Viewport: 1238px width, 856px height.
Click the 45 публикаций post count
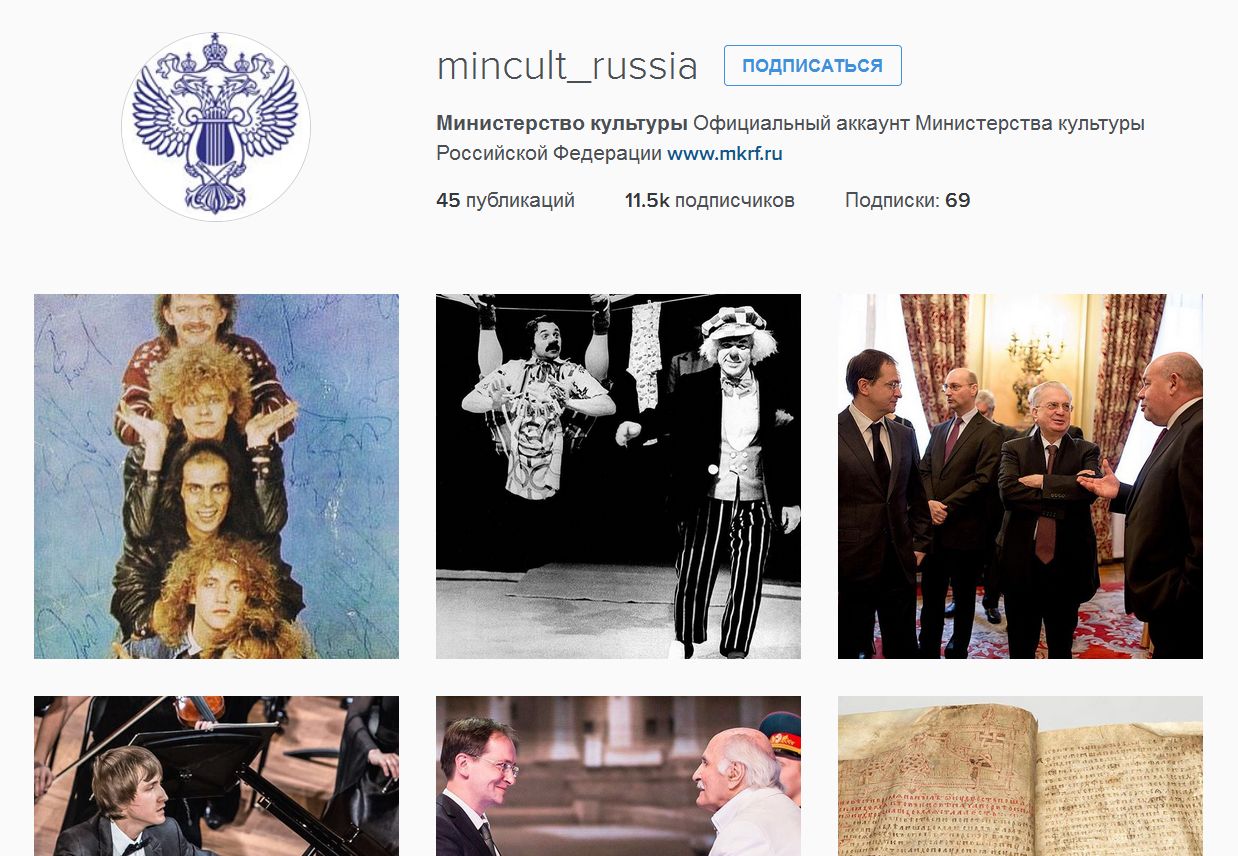[x=505, y=200]
